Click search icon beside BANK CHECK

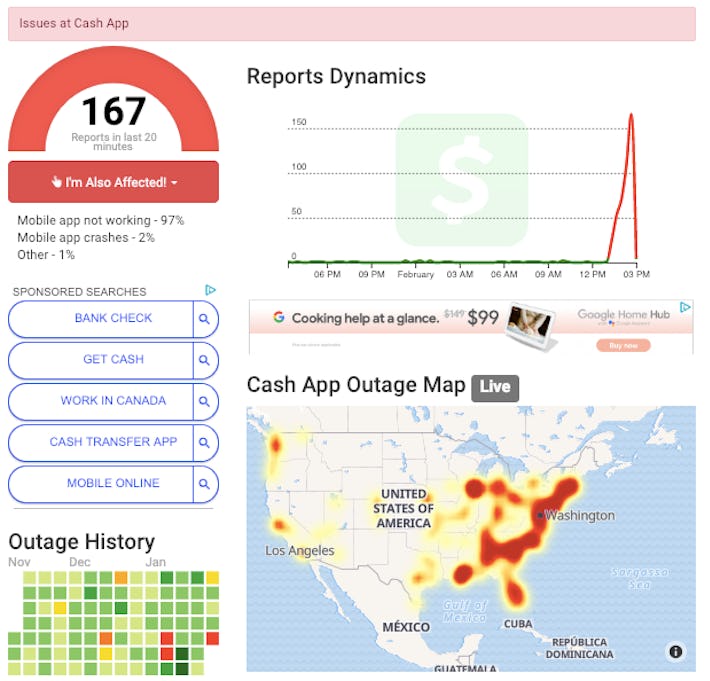[x=204, y=319]
